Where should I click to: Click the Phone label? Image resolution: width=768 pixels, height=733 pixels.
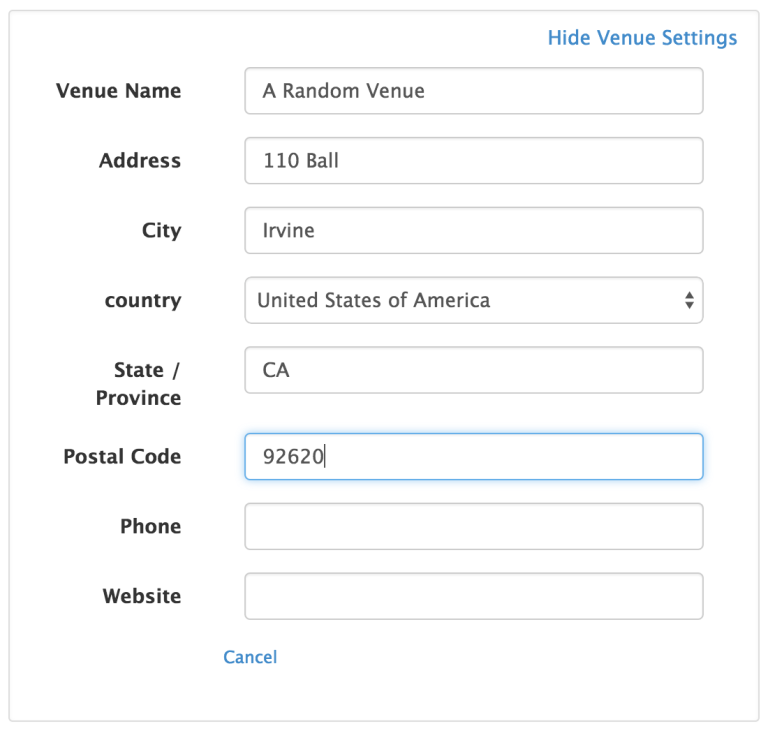pos(150,527)
